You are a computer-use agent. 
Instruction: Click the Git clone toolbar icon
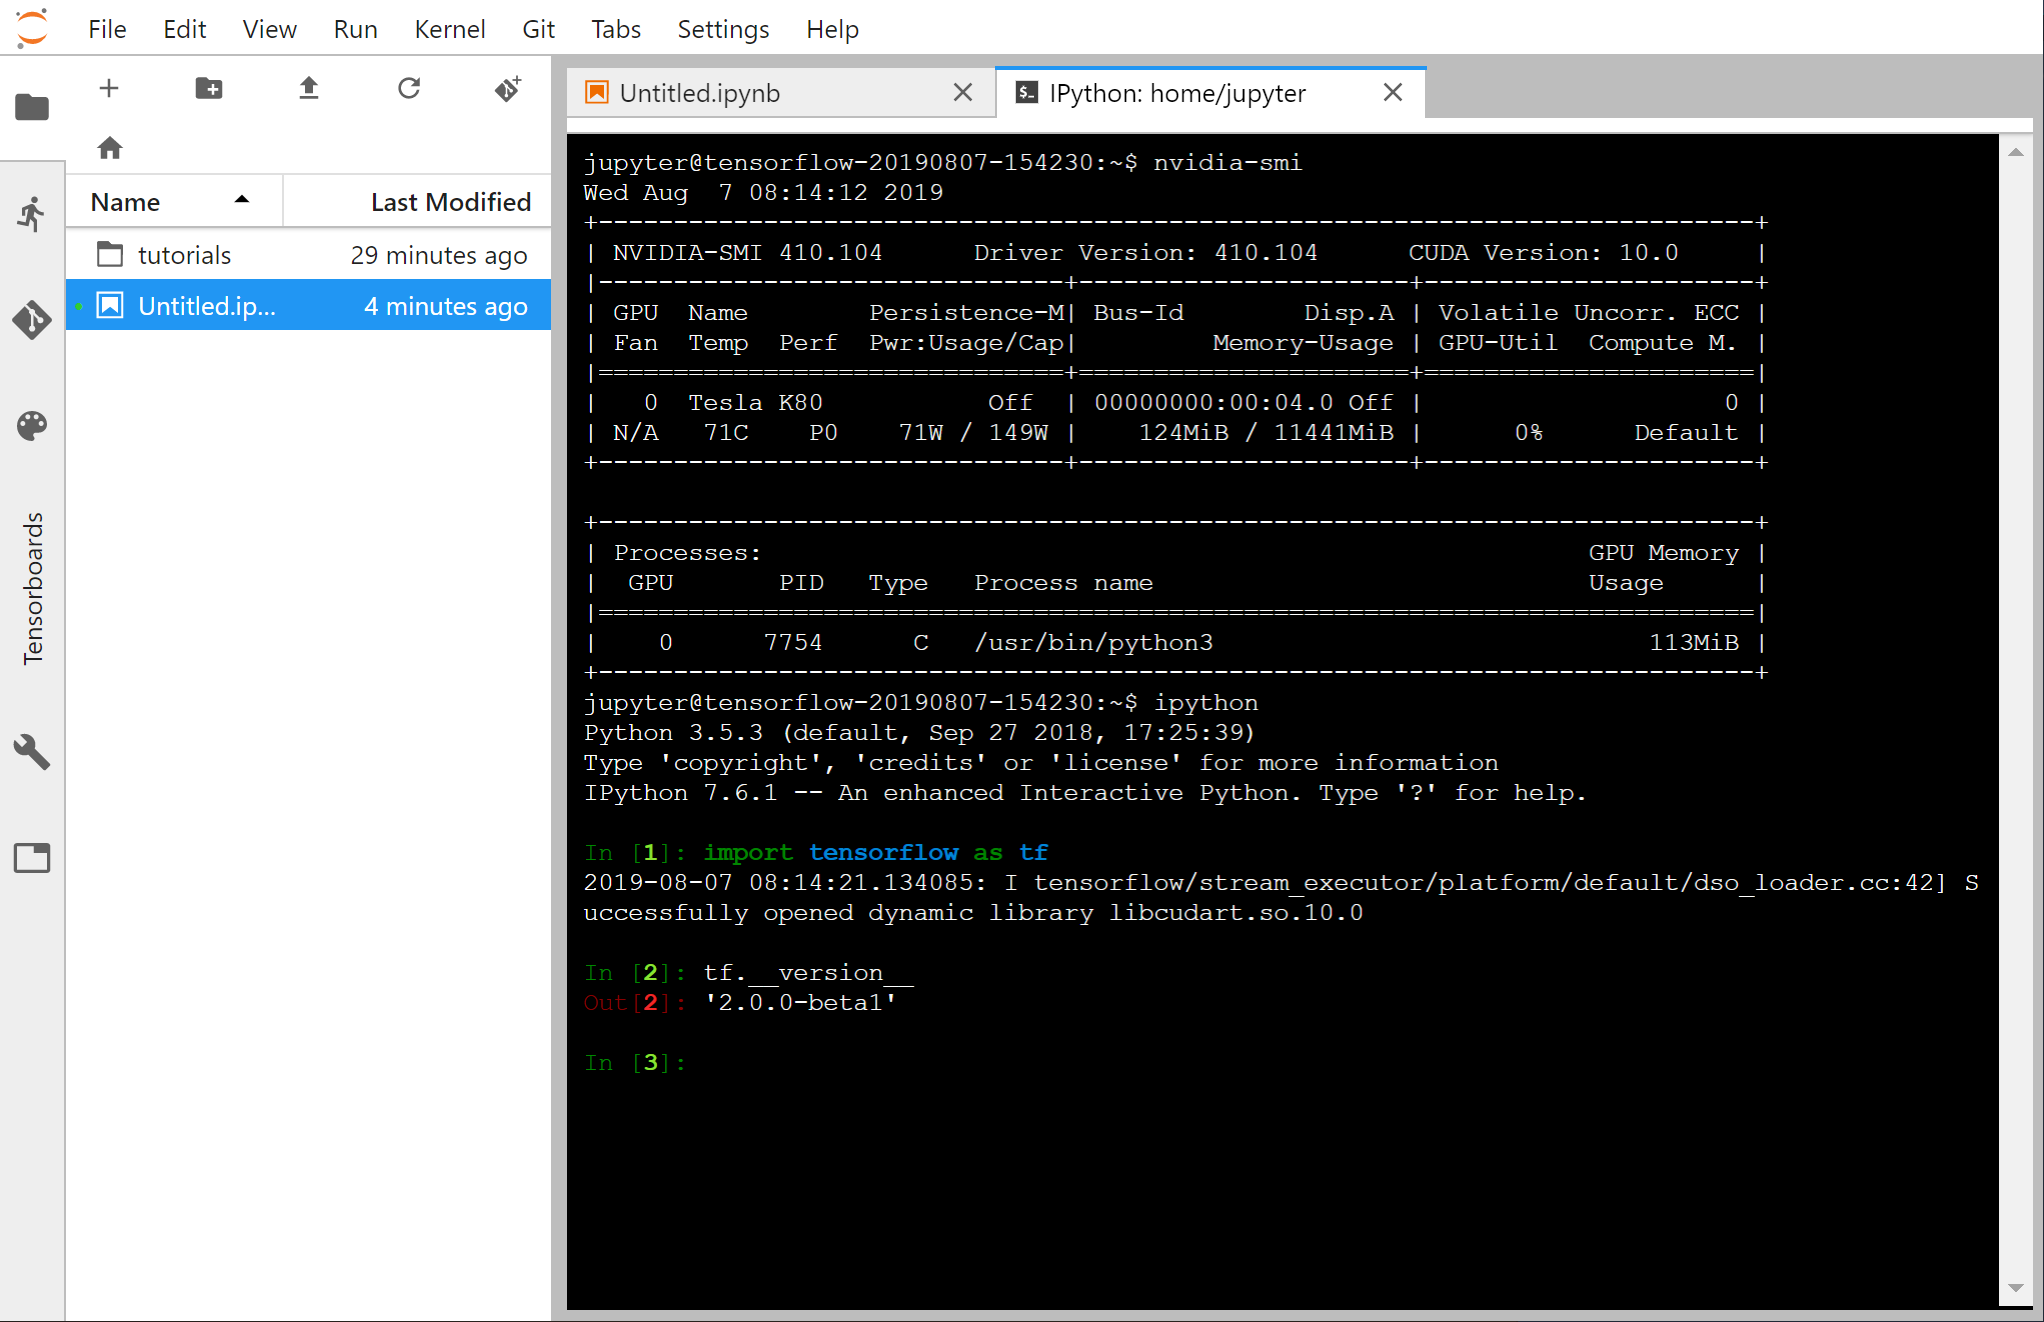point(509,88)
